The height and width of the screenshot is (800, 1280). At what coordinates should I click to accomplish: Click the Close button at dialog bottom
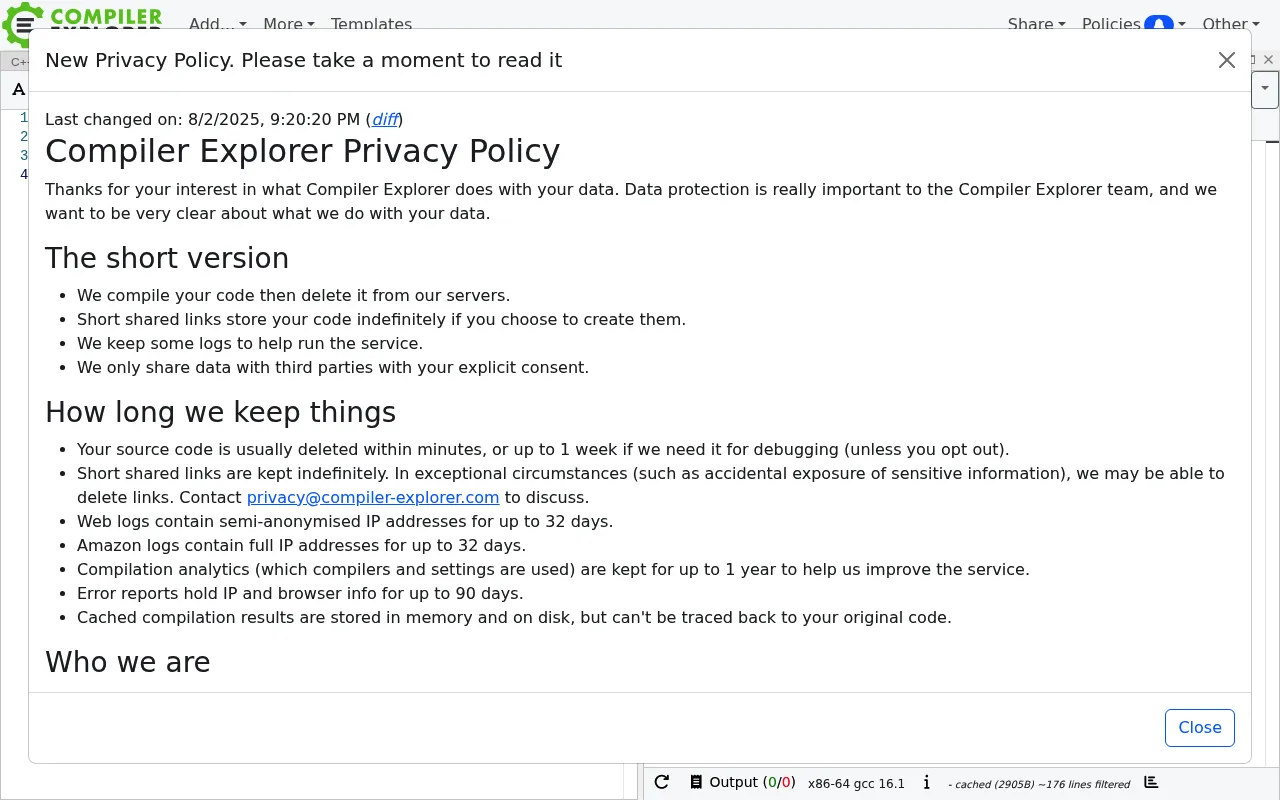point(1200,728)
